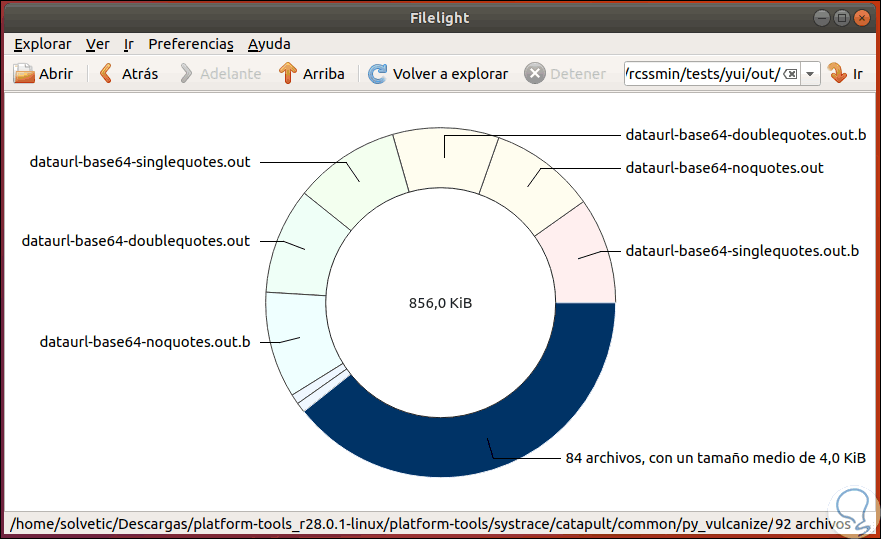
Task: Click the 856,0 KiB center circle
Action: point(440,303)
